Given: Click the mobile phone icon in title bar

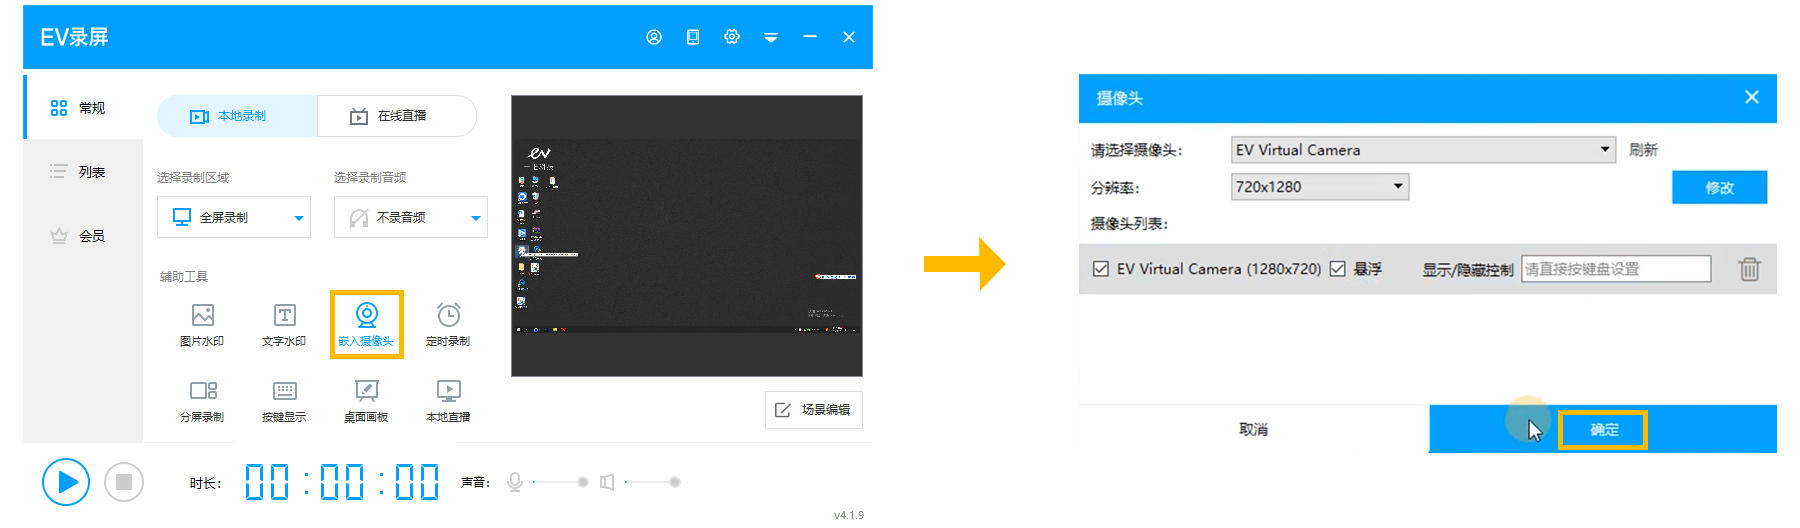Looking at the screenshot, I should pyautogui.click(x=693, y=37).
